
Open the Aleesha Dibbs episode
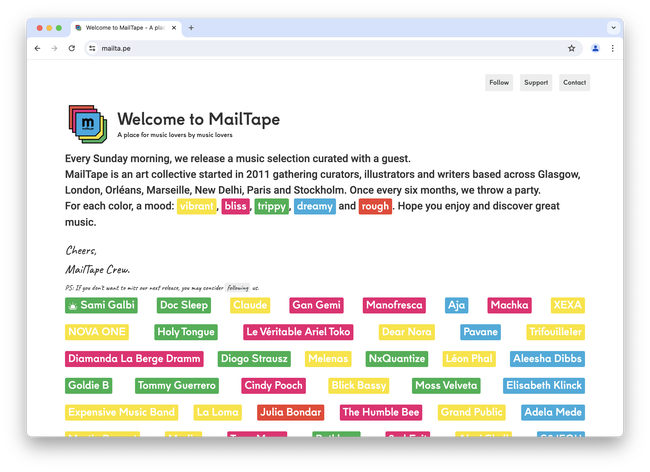[x=547, y=359]
